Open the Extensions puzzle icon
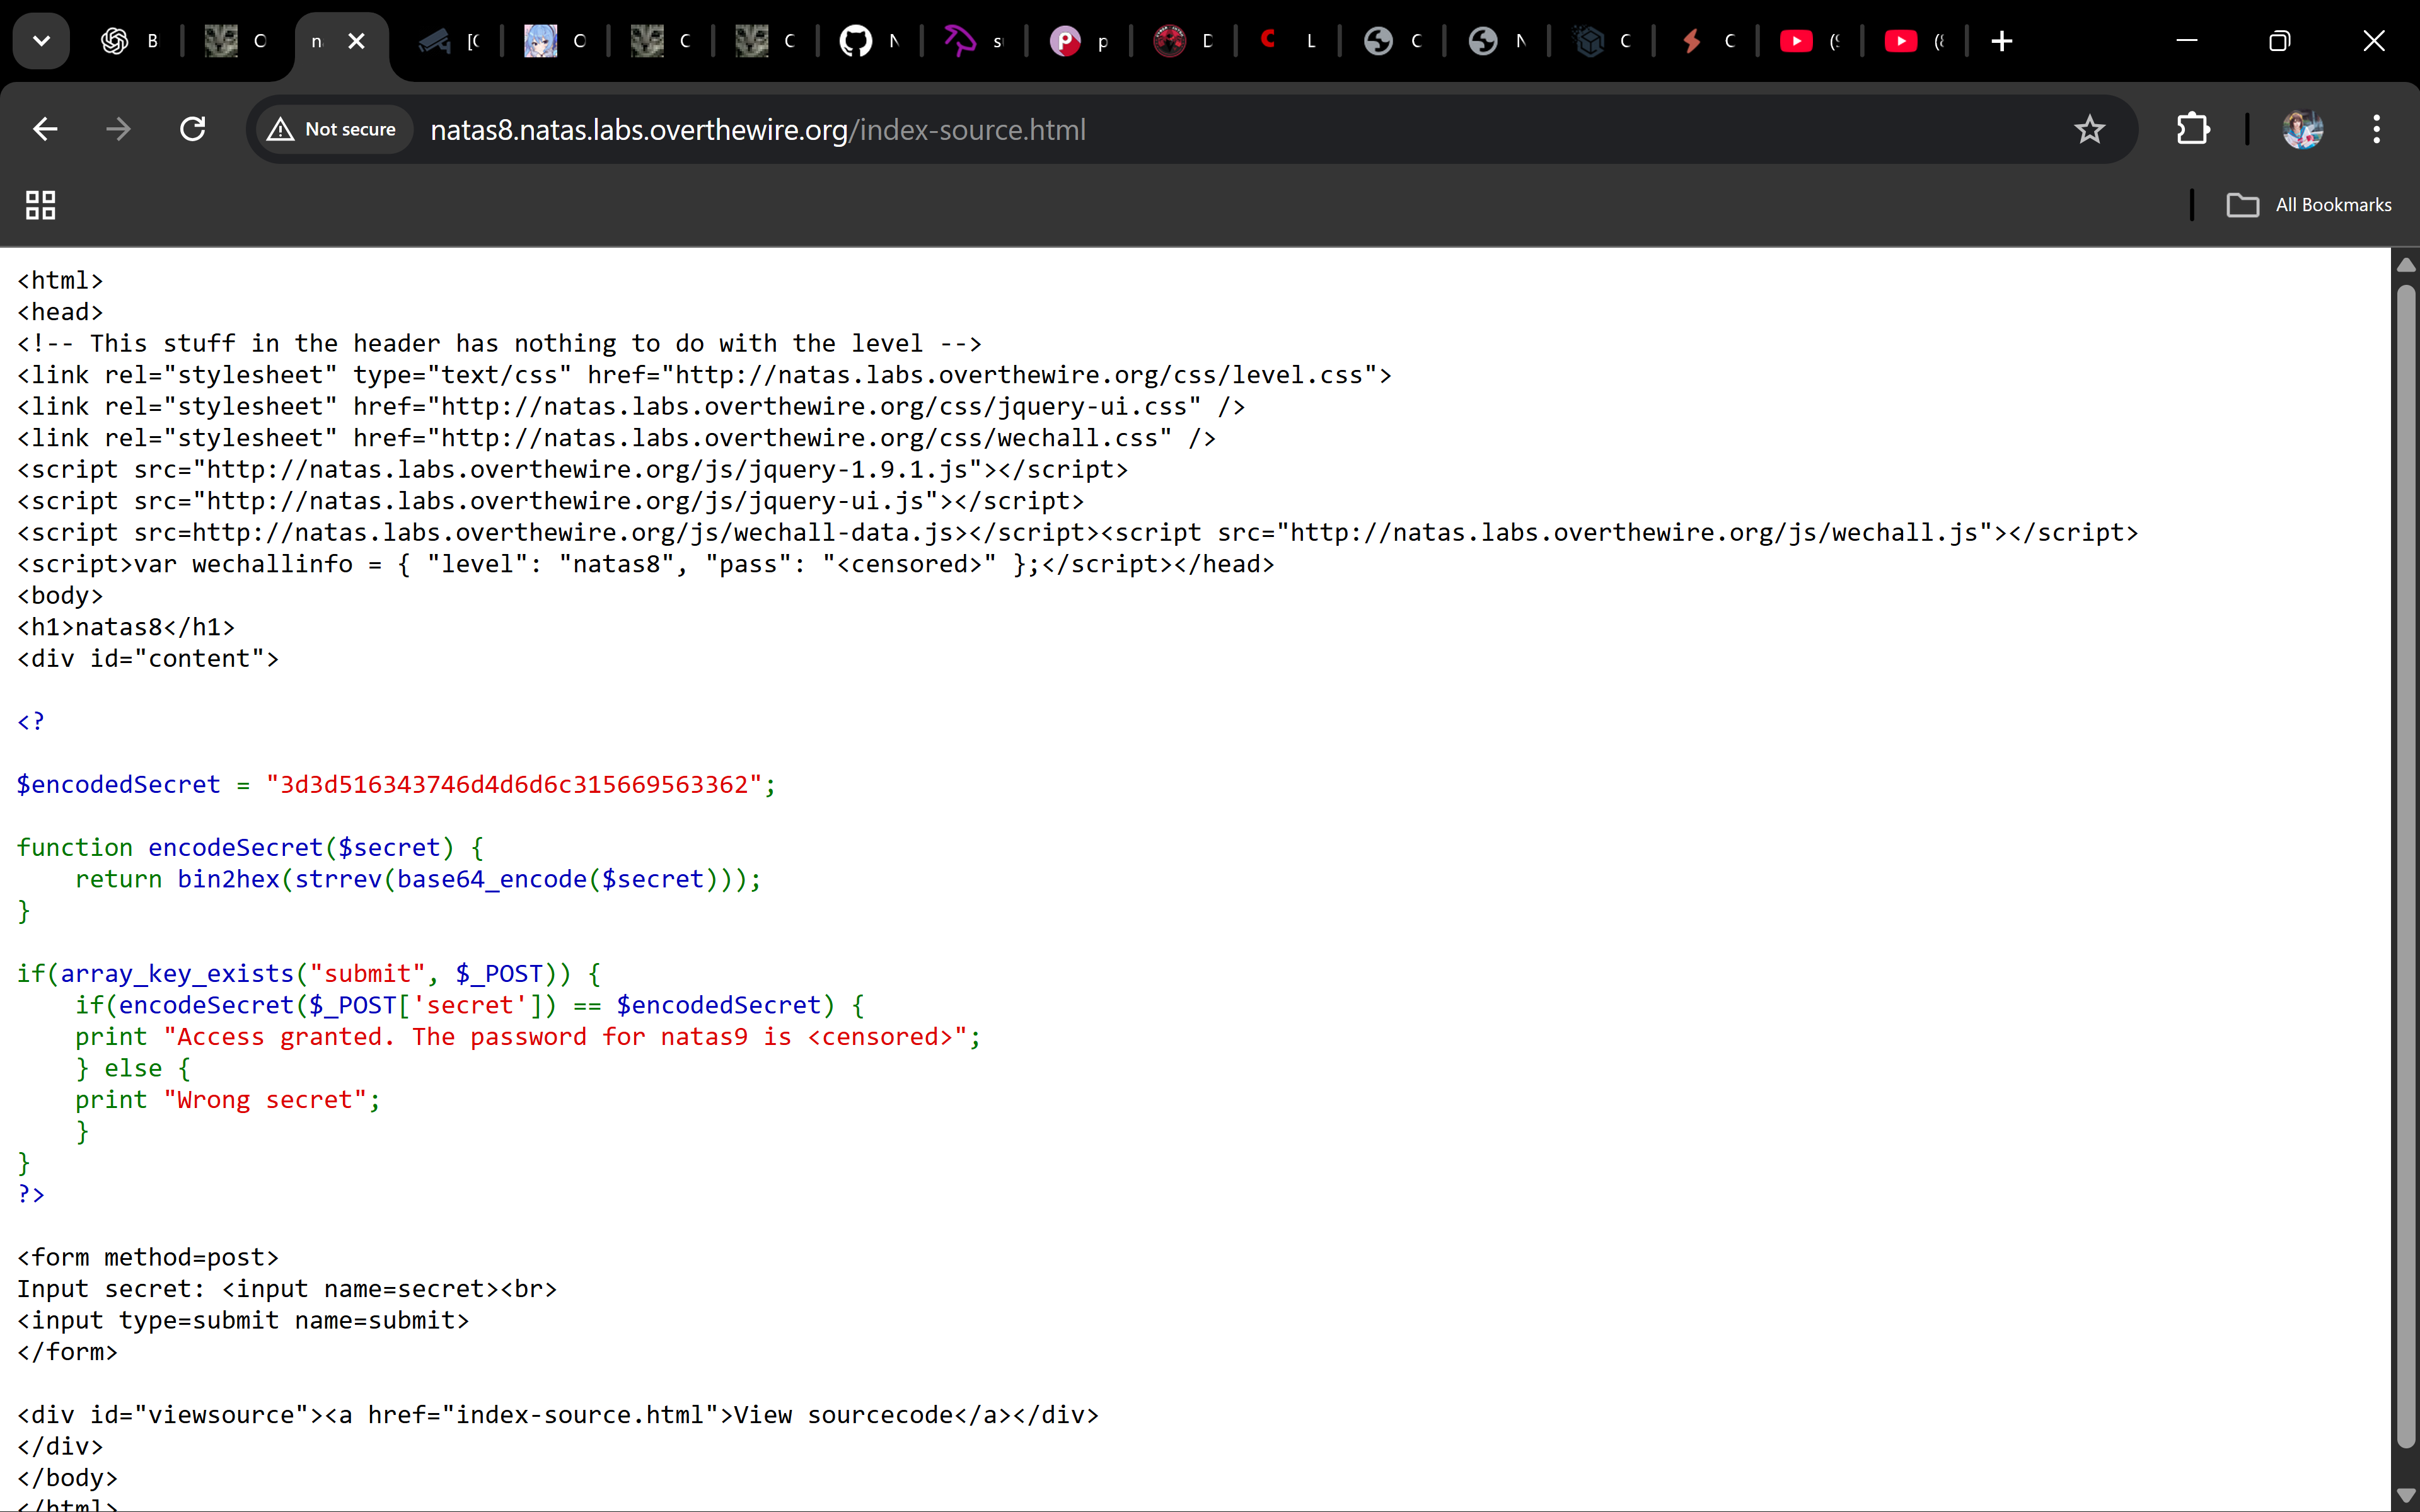This screenshot has height=1512, width=2420. click(x=2192, y=129)
